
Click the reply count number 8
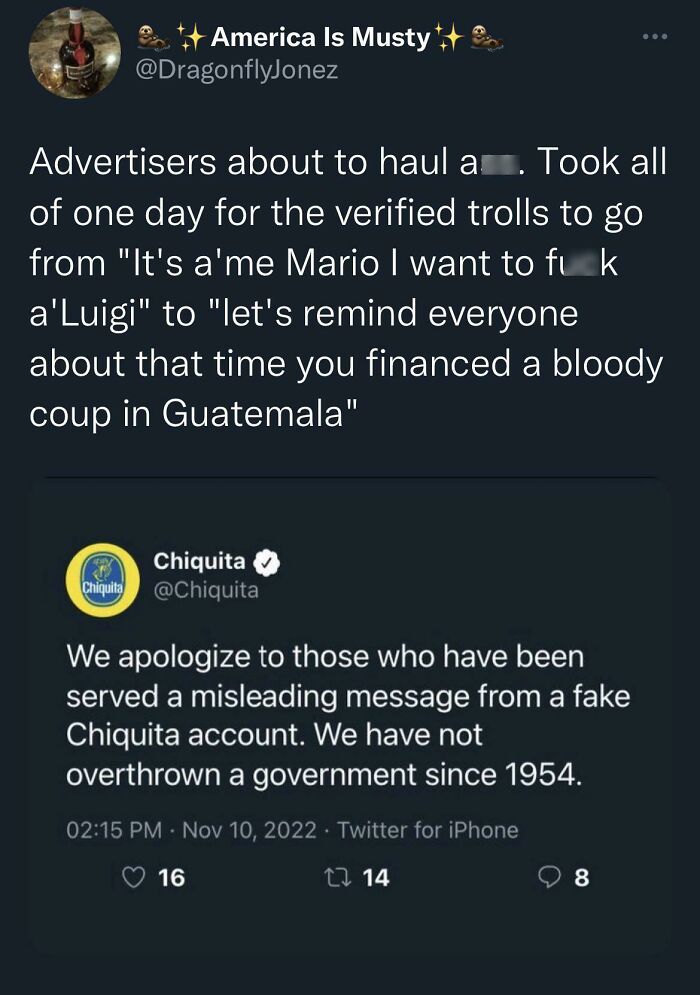[583, 878]
